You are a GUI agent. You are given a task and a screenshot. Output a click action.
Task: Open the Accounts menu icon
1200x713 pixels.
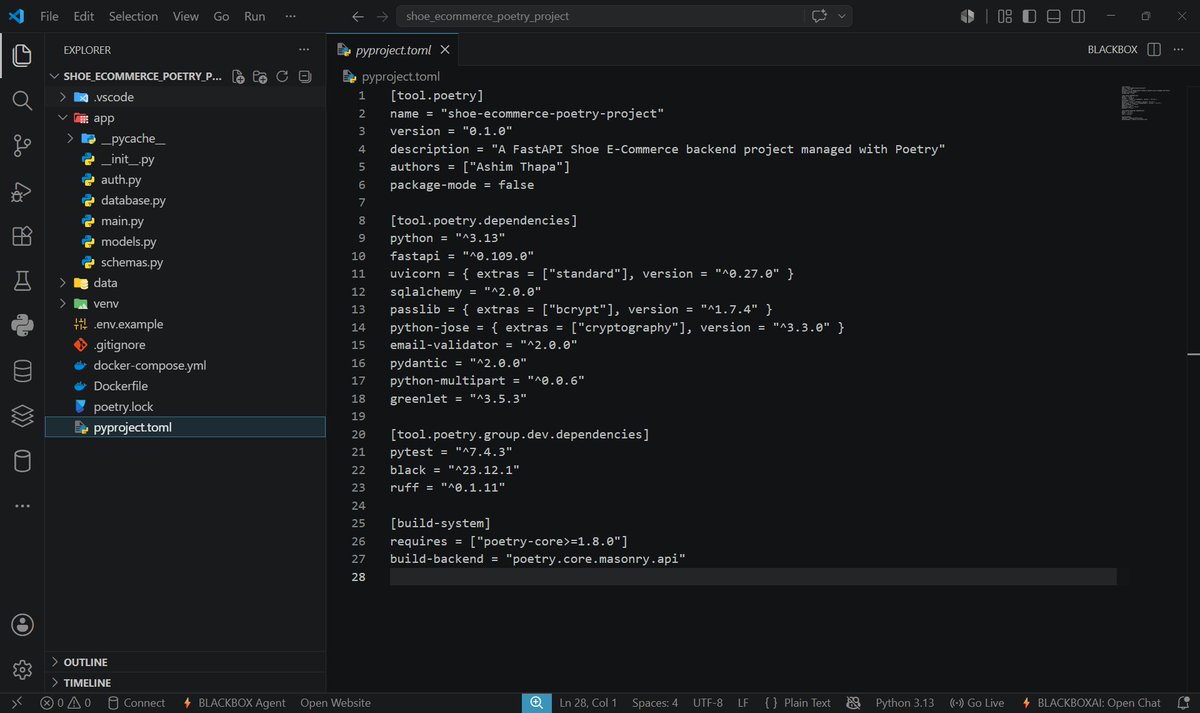pyautogui.click(x=22, y=625)
